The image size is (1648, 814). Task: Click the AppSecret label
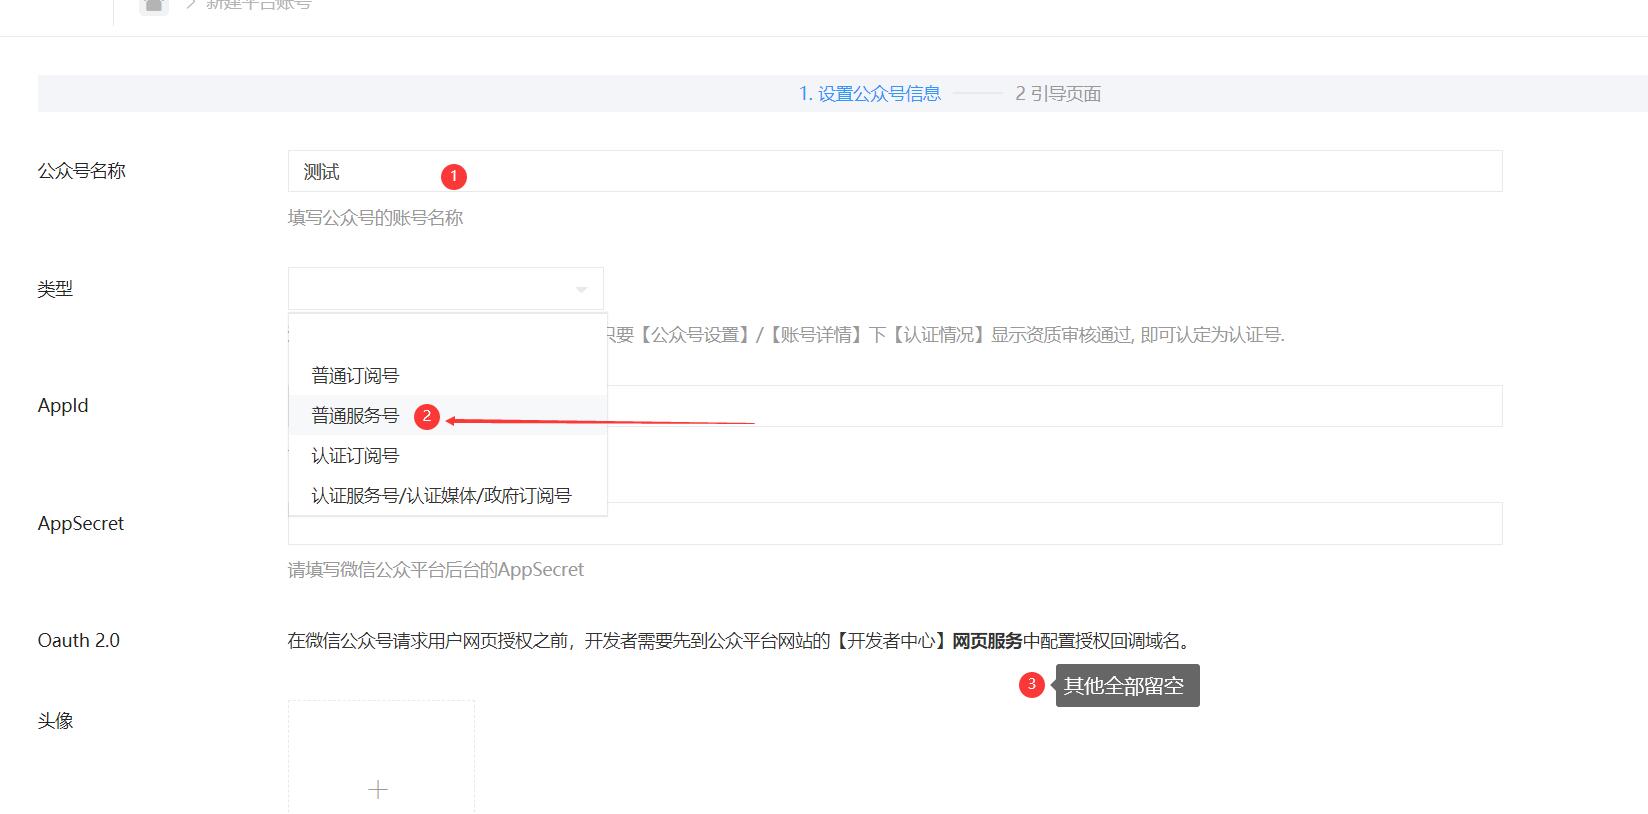click(x=81, y=523)
